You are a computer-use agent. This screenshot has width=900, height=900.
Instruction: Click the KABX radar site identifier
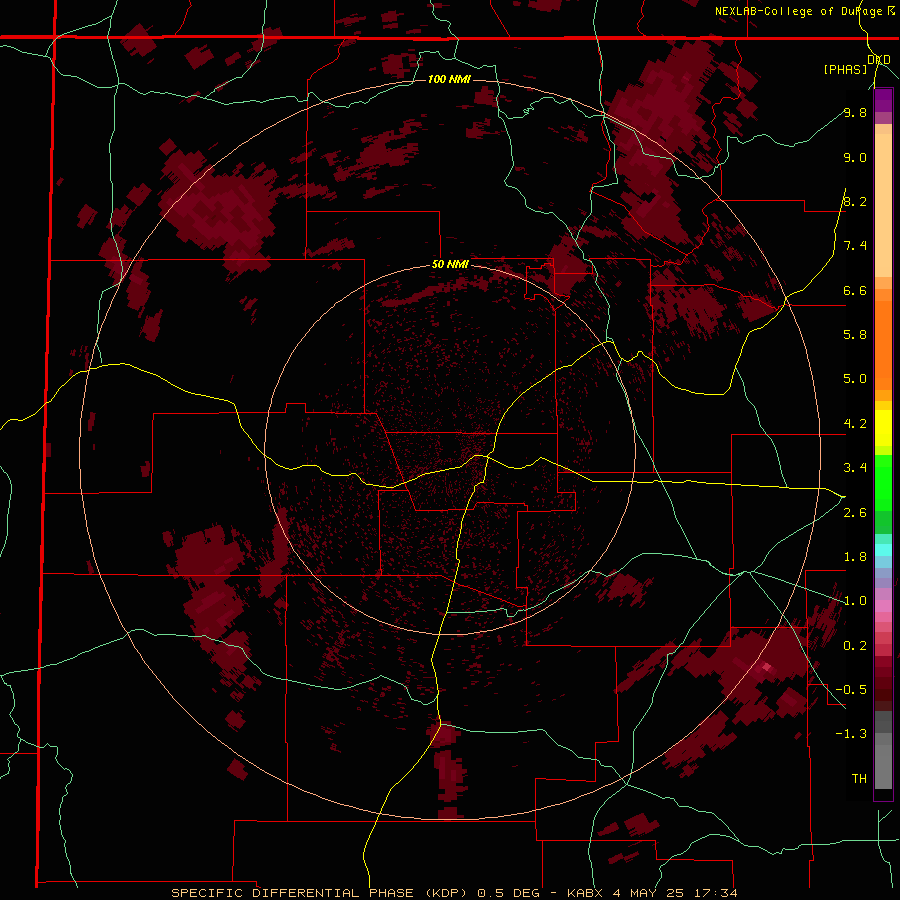pyautogui.click(x=585, y=893)
